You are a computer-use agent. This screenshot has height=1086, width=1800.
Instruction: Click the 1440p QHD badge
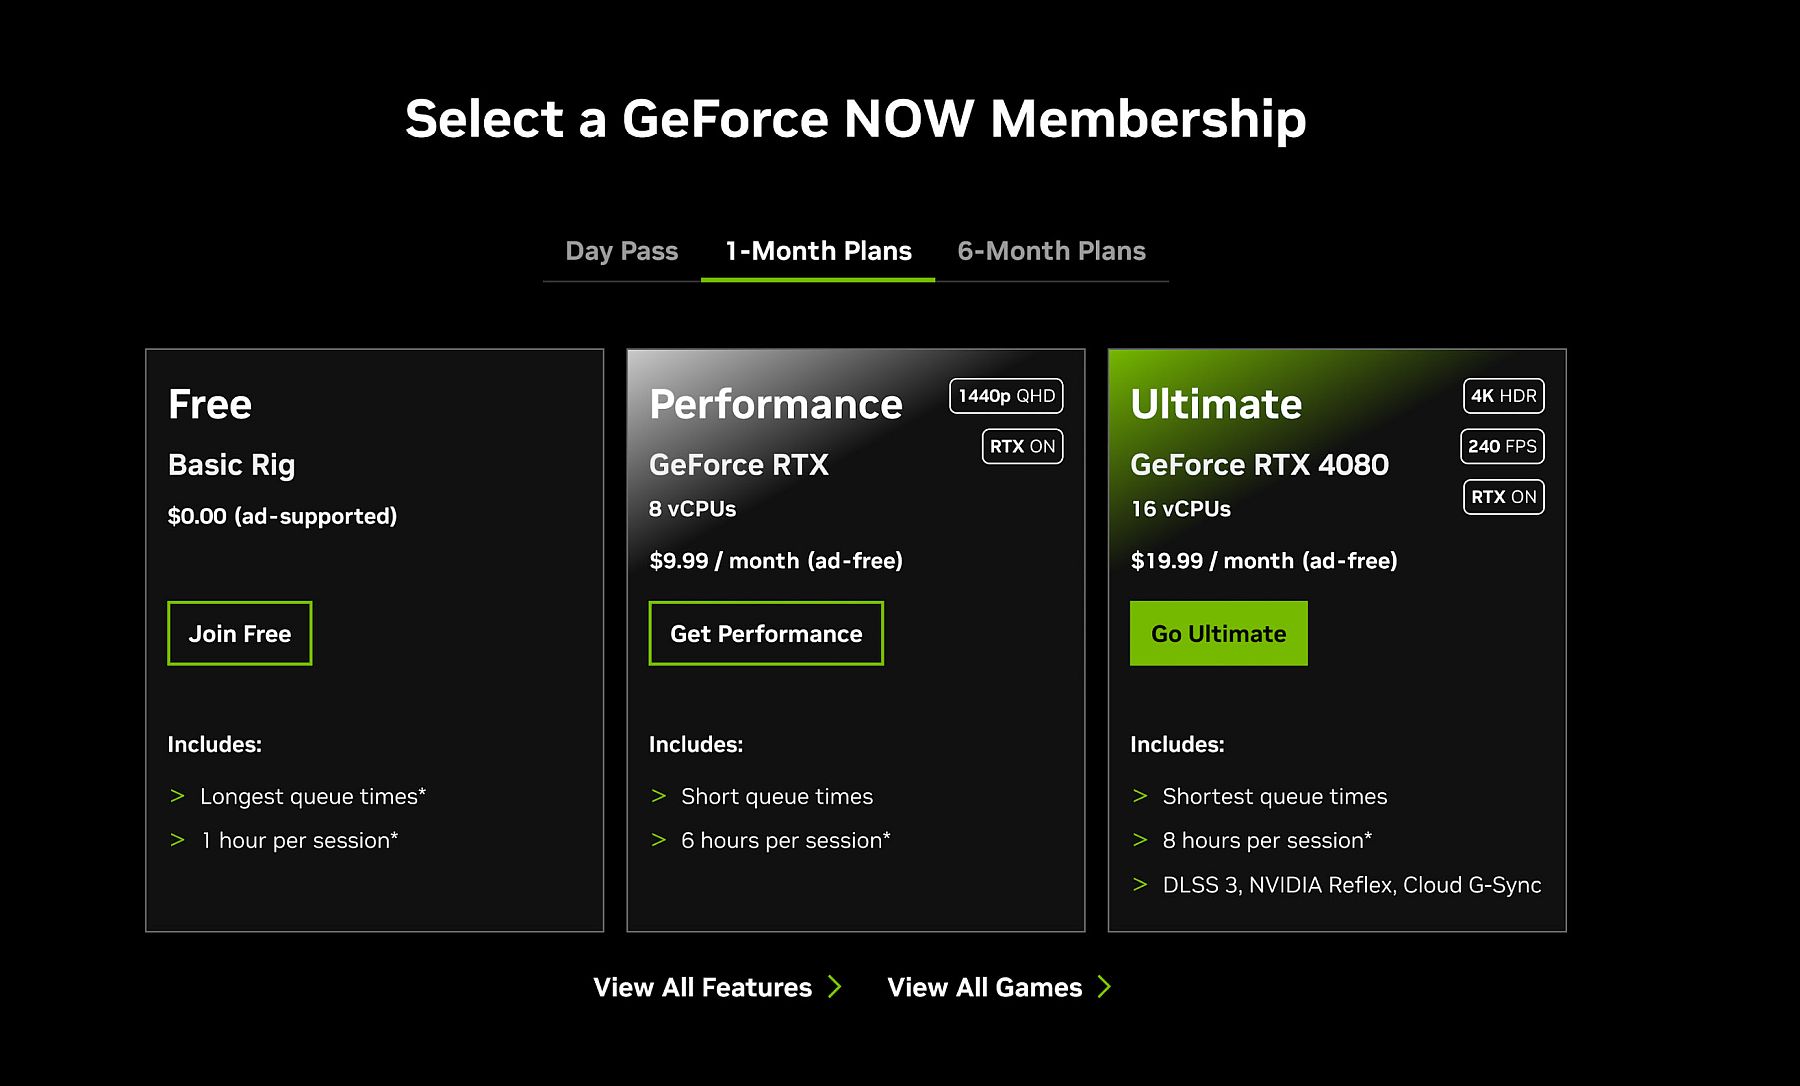point(1006,396)
